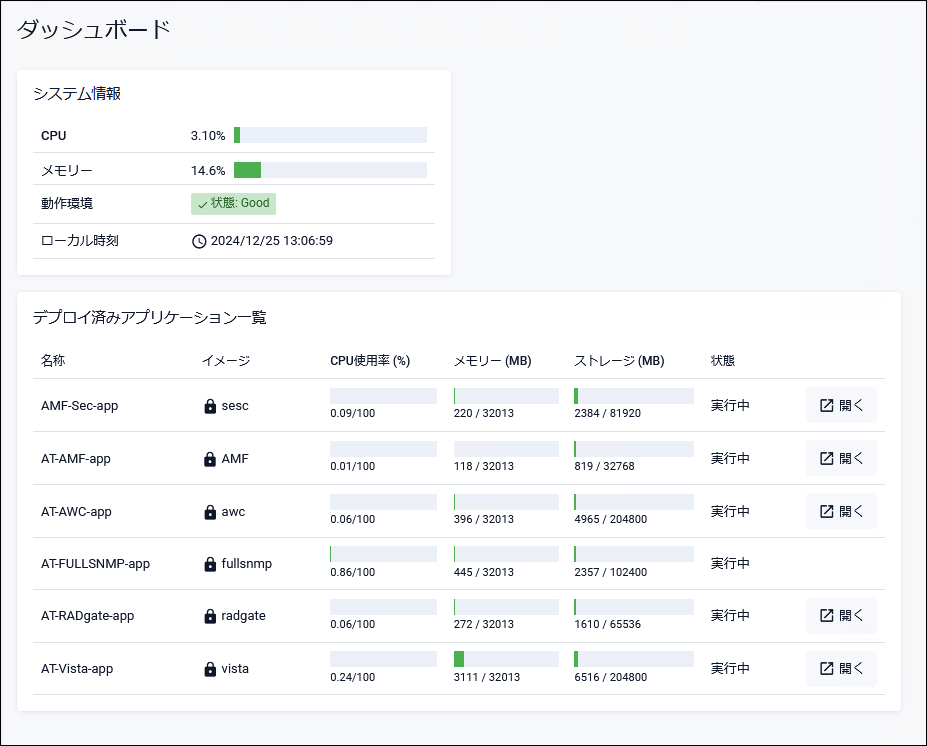This screenshot has width=927, height=746.
Task: Click the 3.10% CPU value
Action: (208, 136)
